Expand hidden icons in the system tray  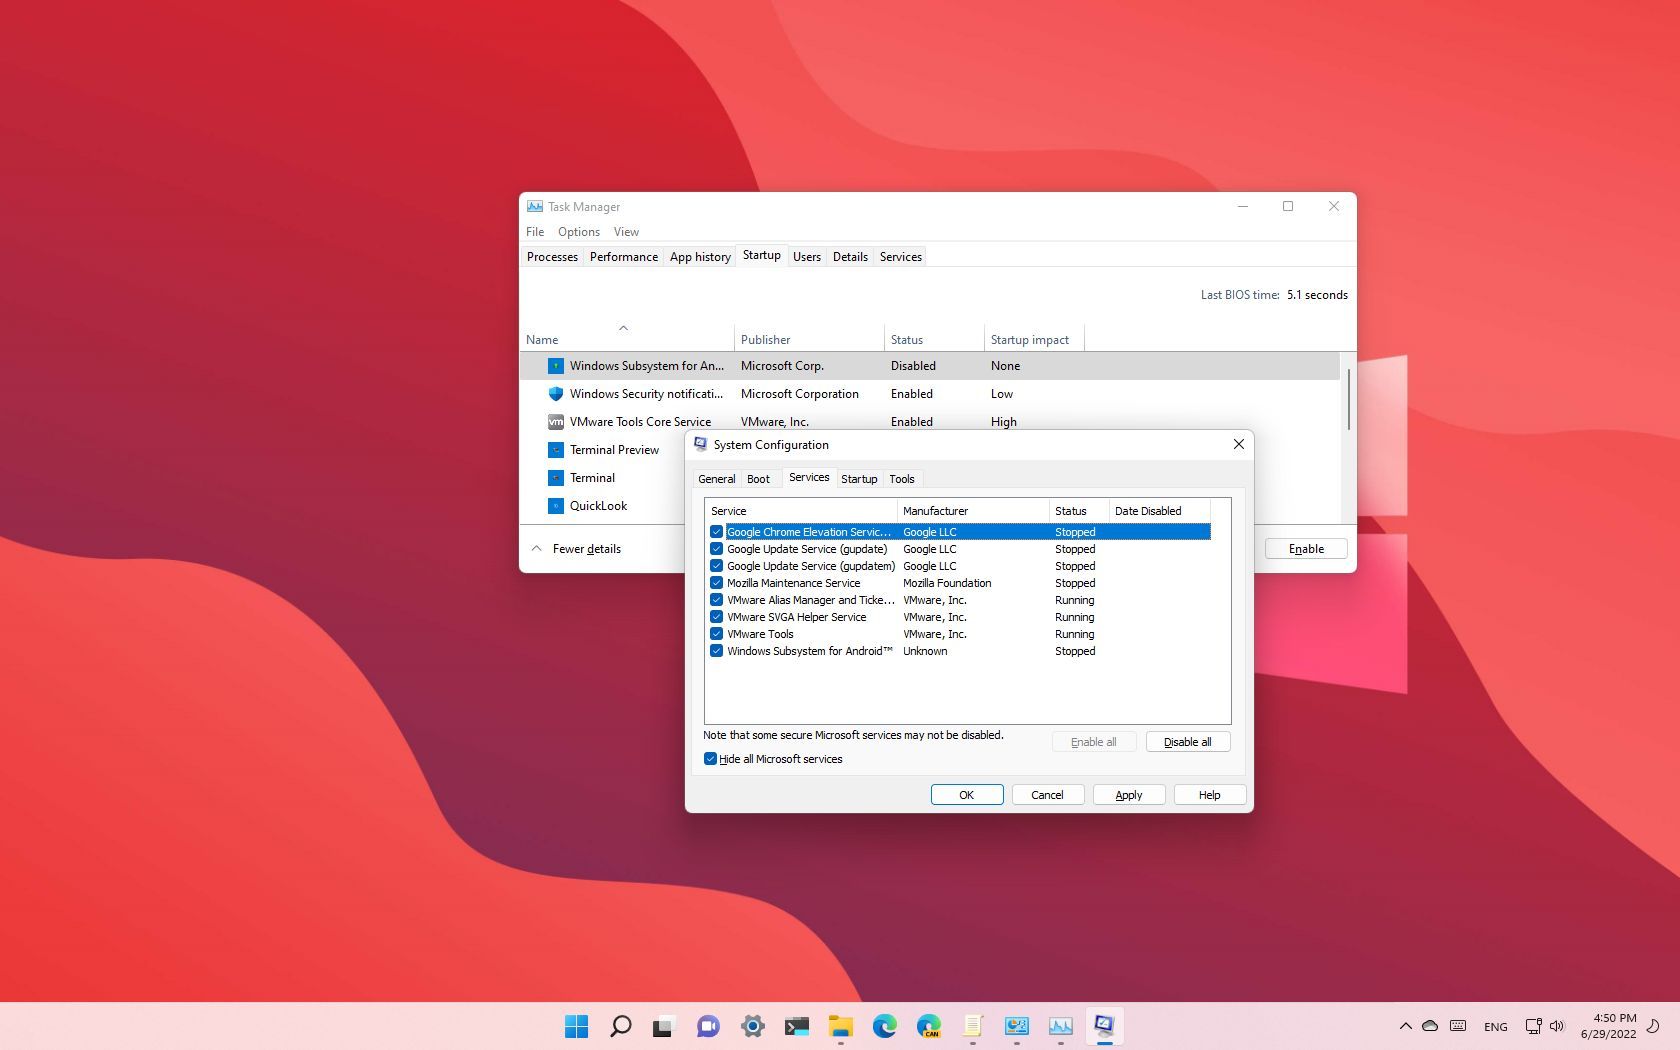(1405, 1026)
